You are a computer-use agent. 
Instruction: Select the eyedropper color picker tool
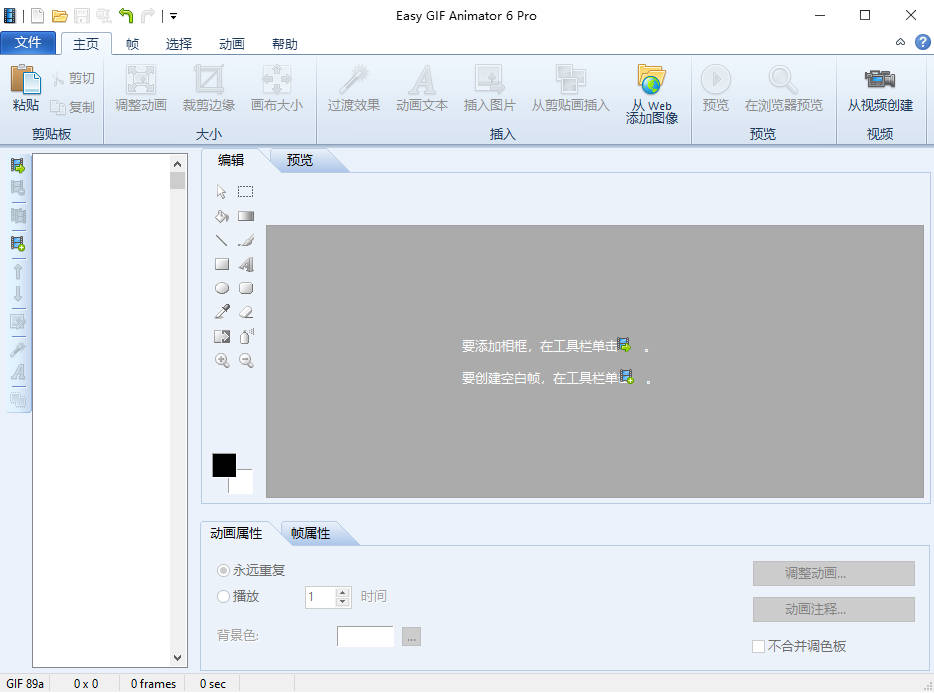tap(222, 312)
